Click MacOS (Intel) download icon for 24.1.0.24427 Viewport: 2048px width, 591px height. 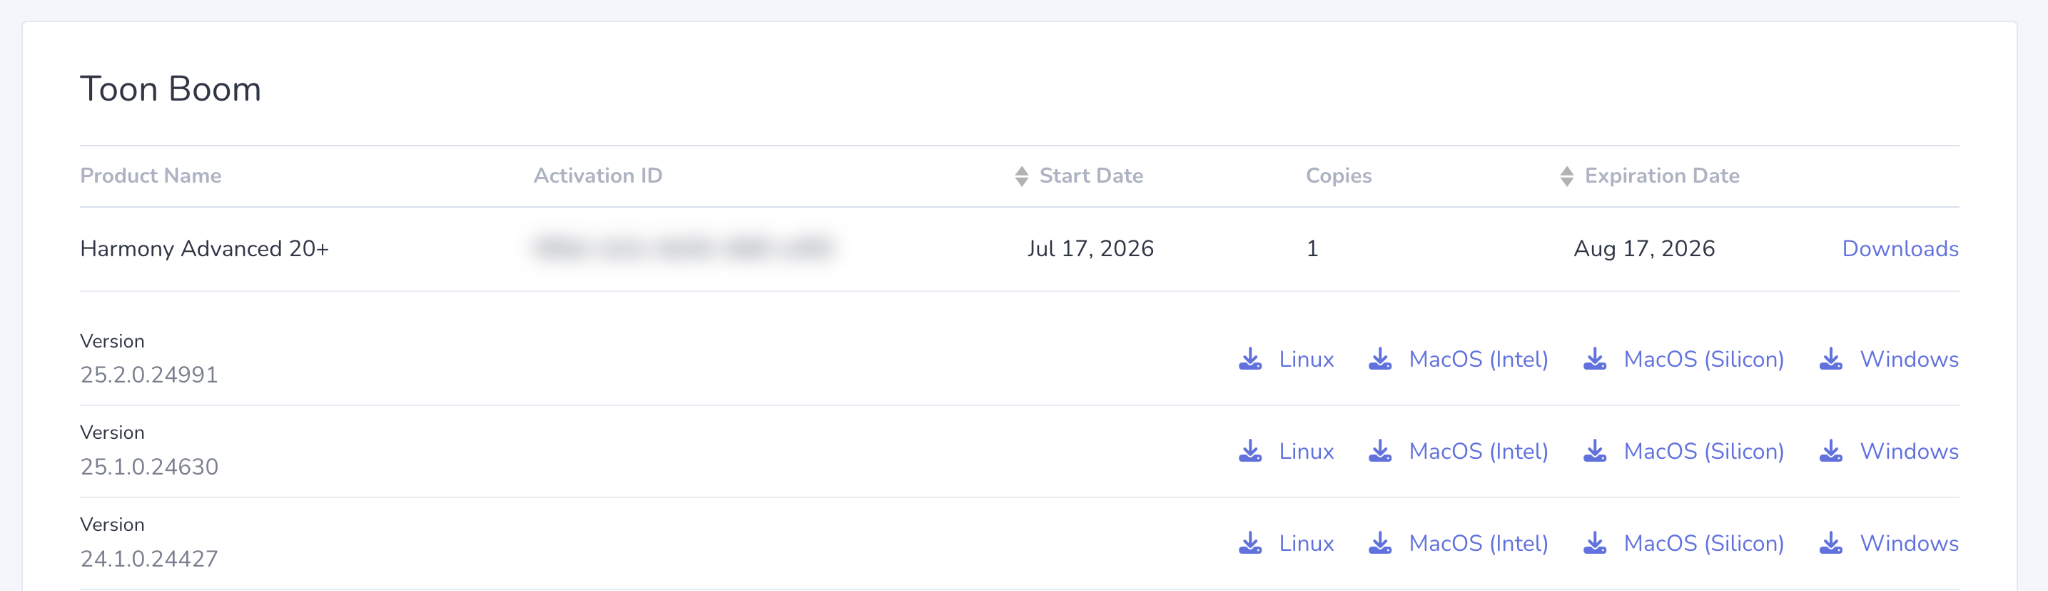[x=1380, y=543]
